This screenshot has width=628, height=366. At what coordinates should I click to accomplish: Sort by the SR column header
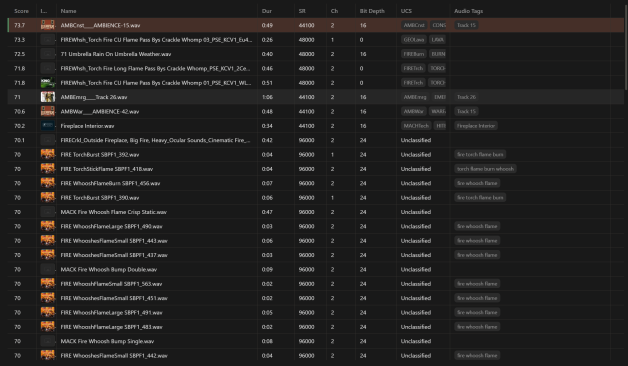pyautogui.click(x=302, y=11)
